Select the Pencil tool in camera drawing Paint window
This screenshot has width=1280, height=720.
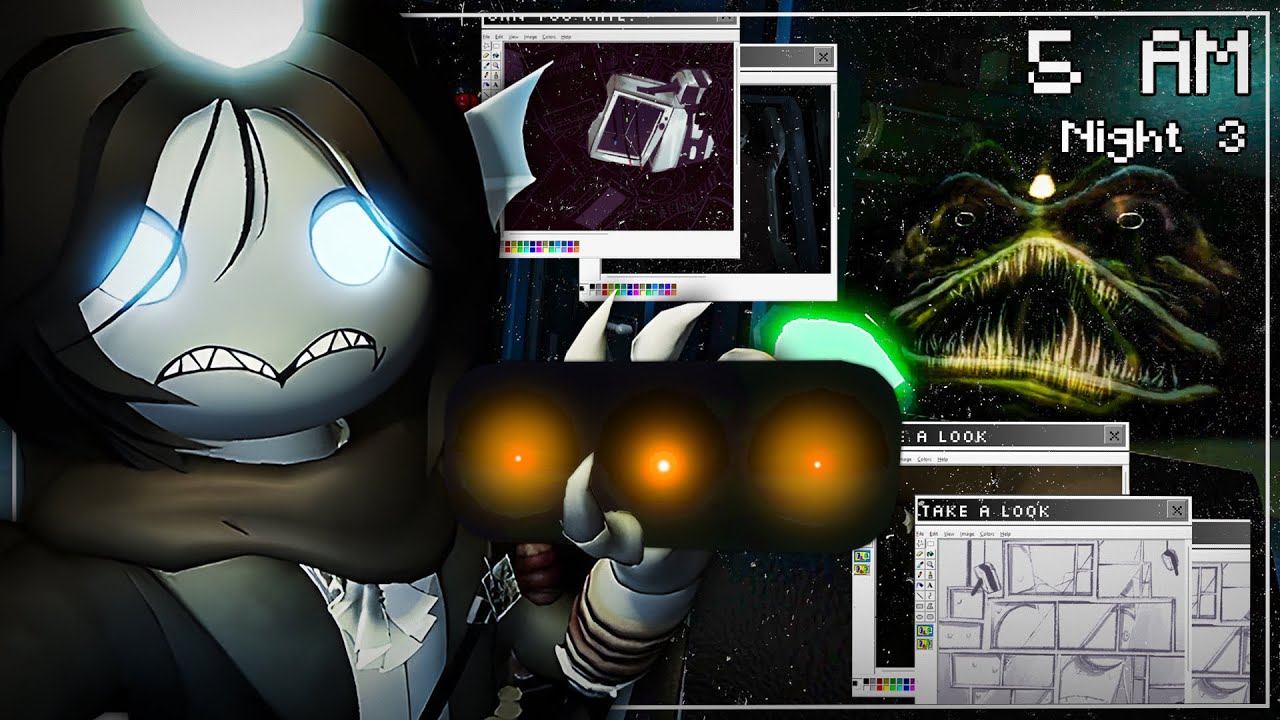[x=488, y=73]
